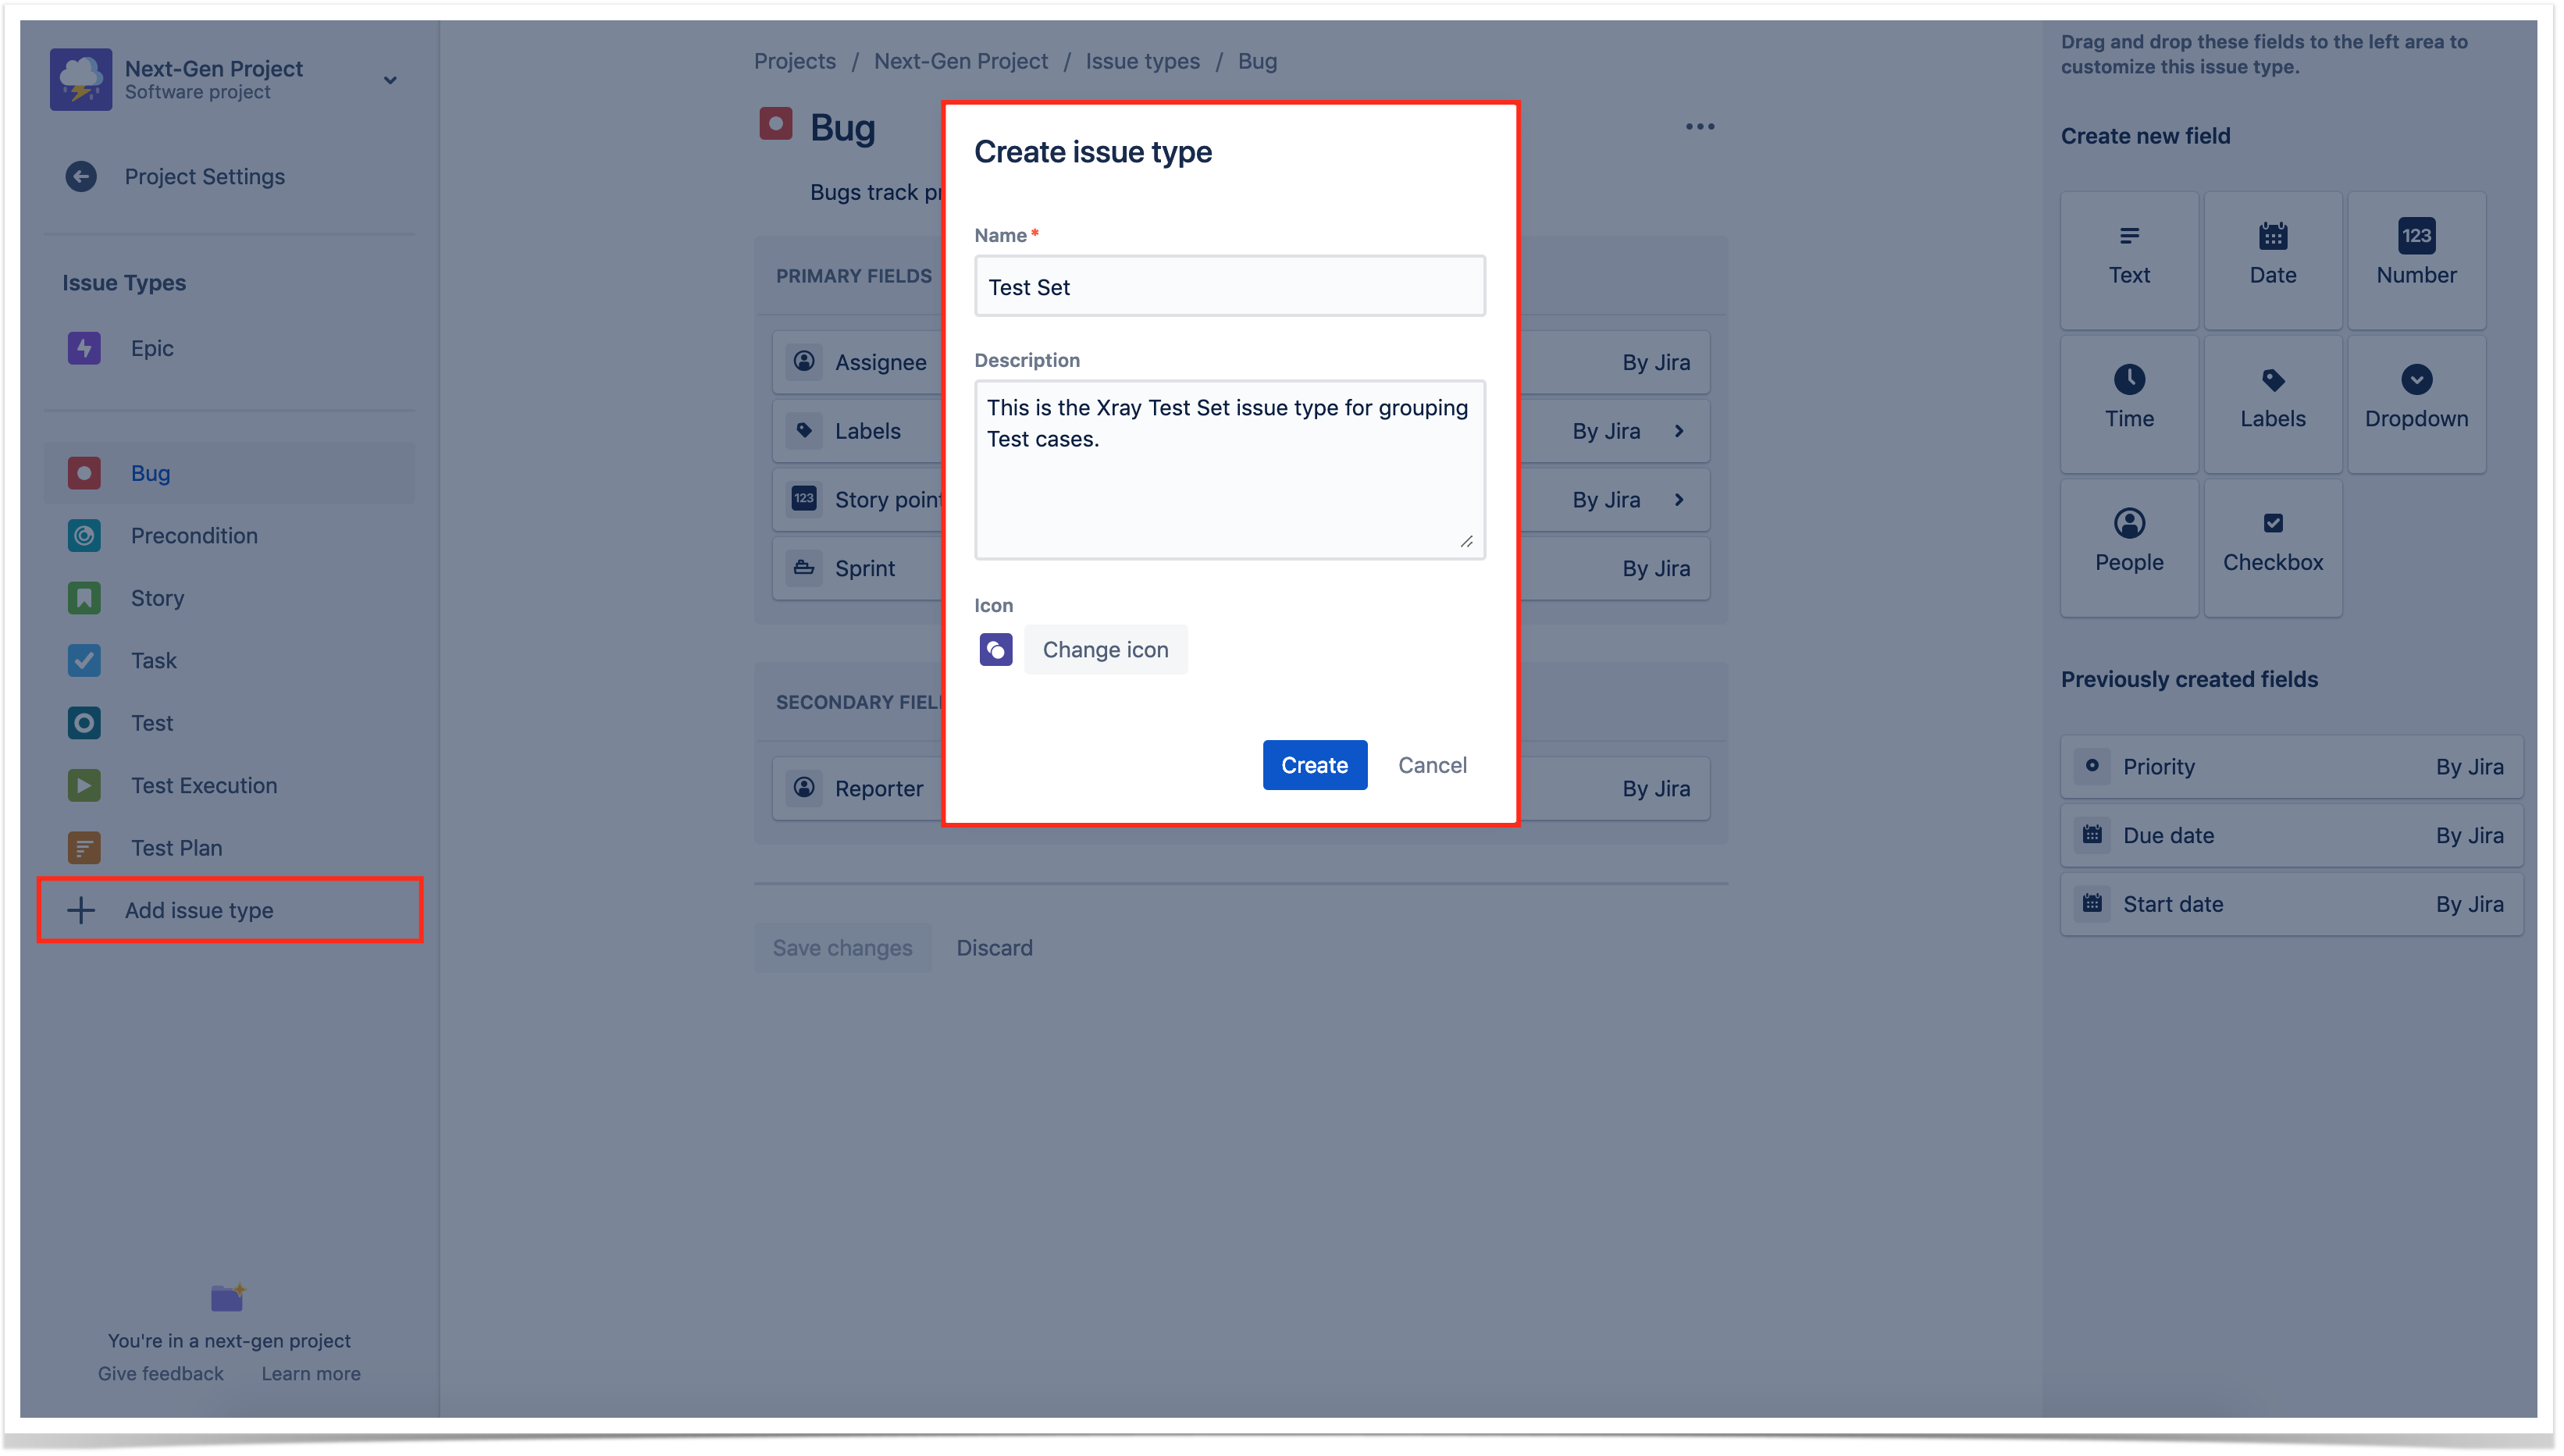2564x1456 pixels.
Task: Click the Project Settings back arrow icon
Action: coord(81,177)
